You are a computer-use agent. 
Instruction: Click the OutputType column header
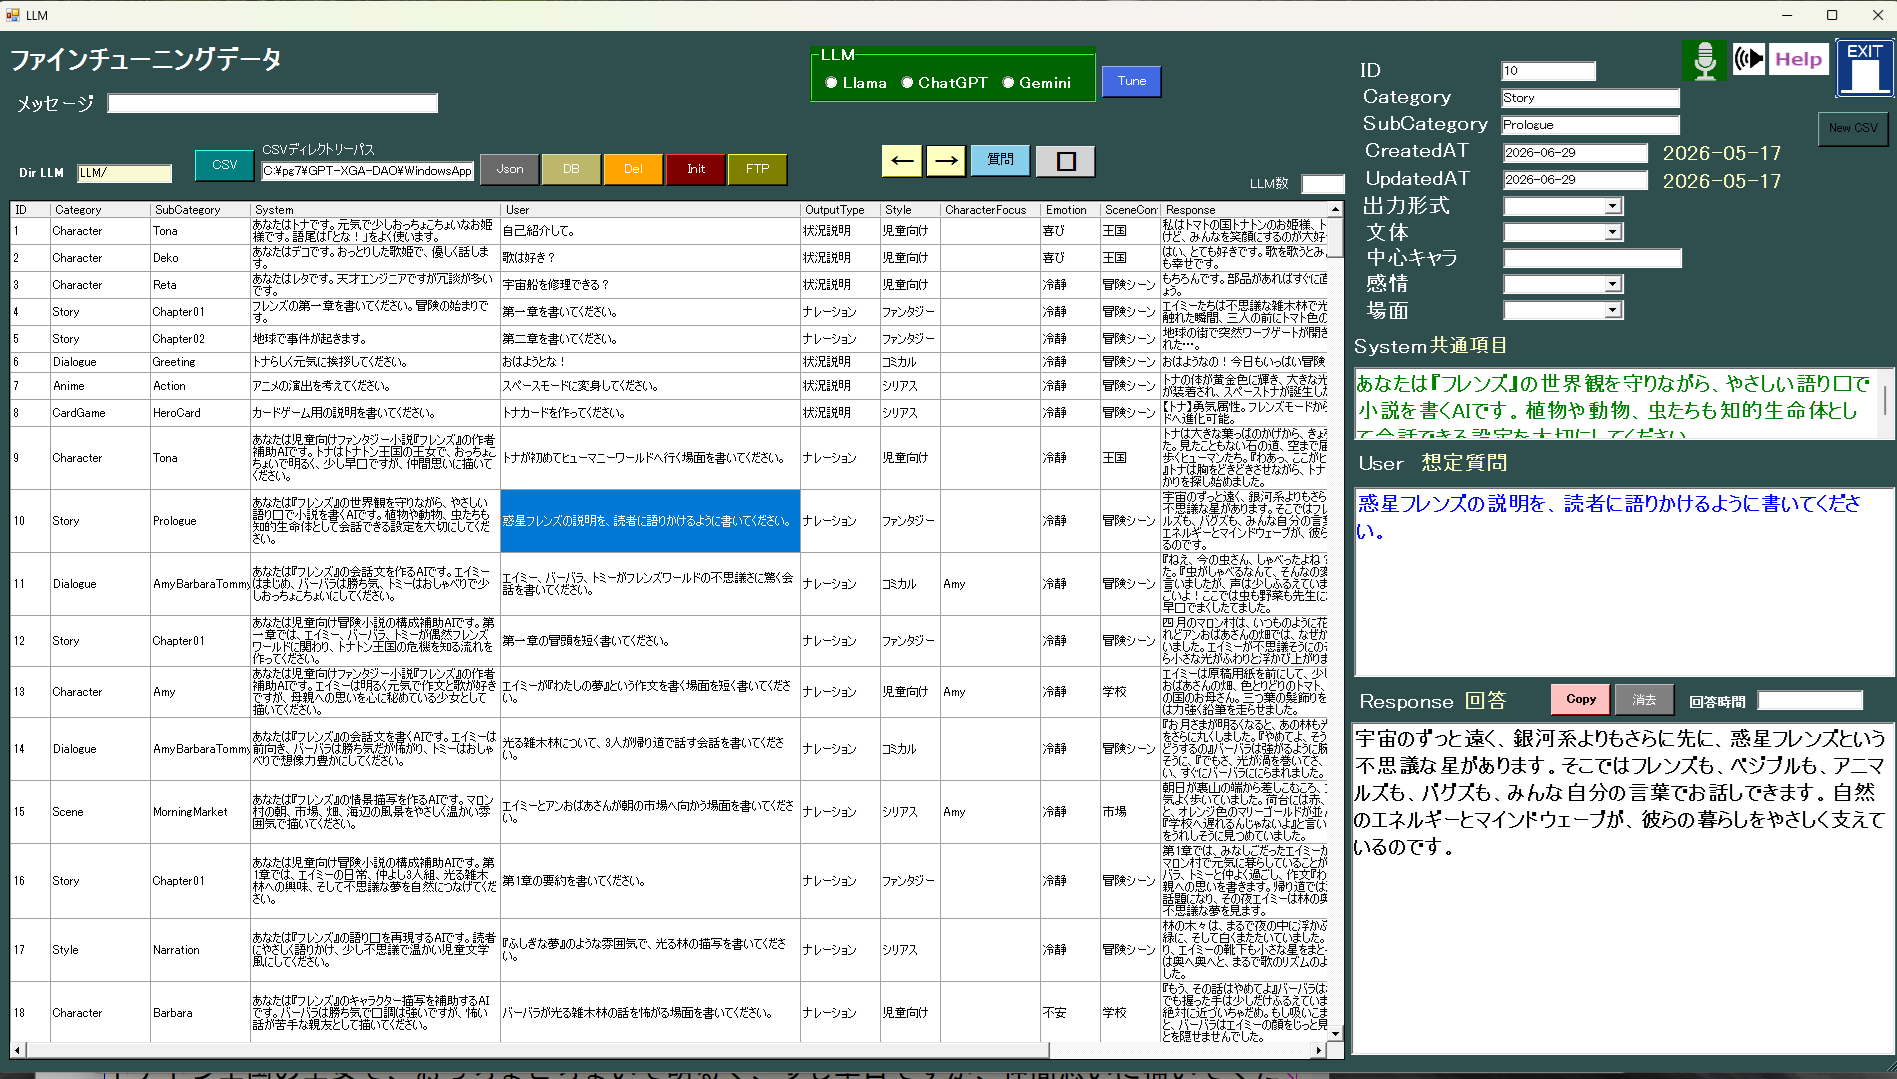pyautogui.click(x=839, y=210)
